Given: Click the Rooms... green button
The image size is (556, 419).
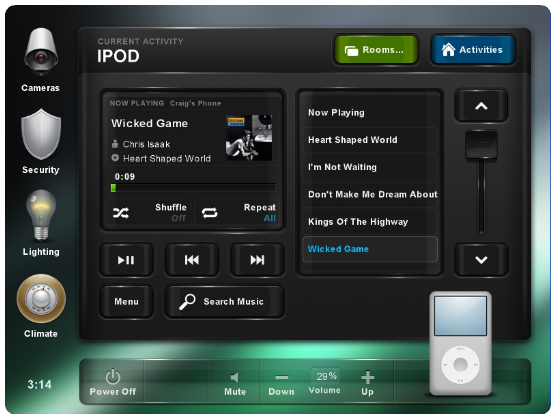Looking at the screenshot, I should click(x=376, y=50).
